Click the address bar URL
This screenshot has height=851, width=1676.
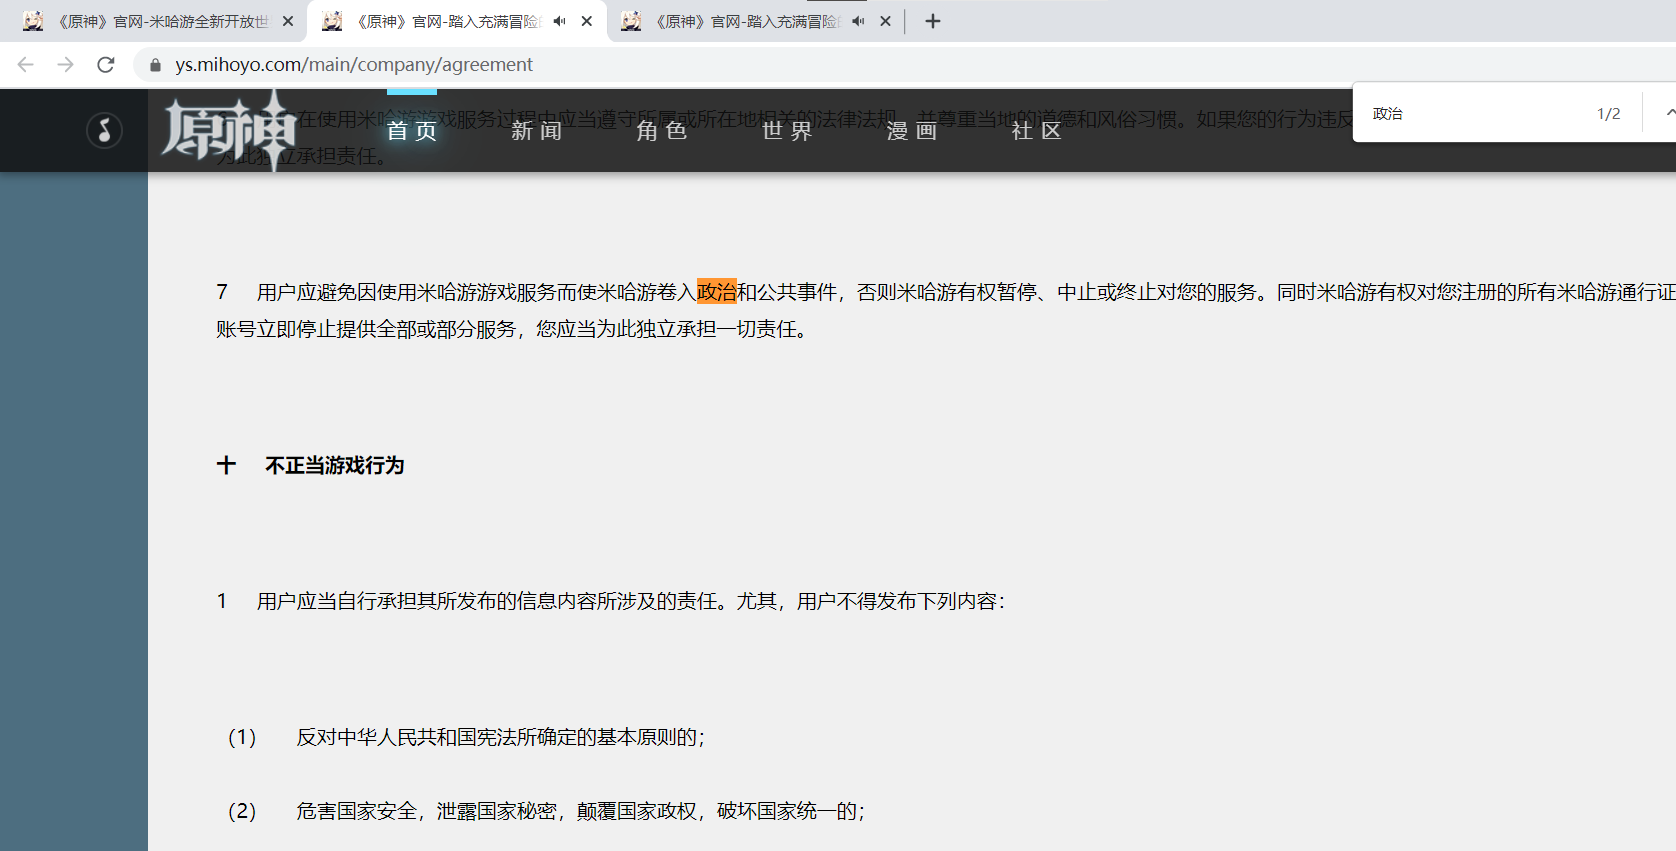[x=354, y=65]
